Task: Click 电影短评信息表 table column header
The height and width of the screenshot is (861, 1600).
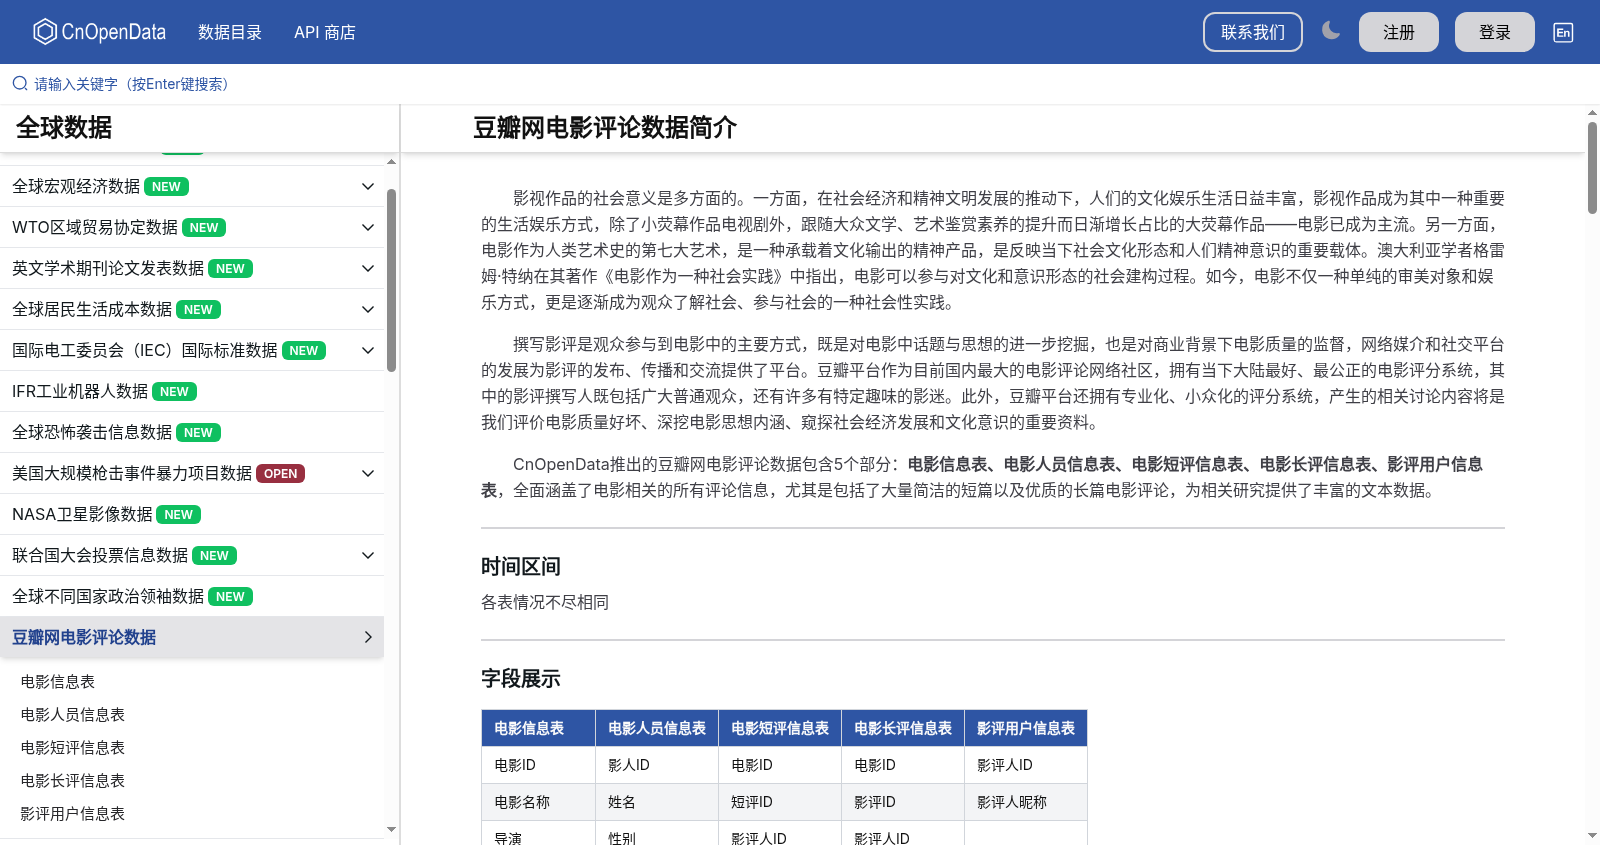Action: coord(780,728)
